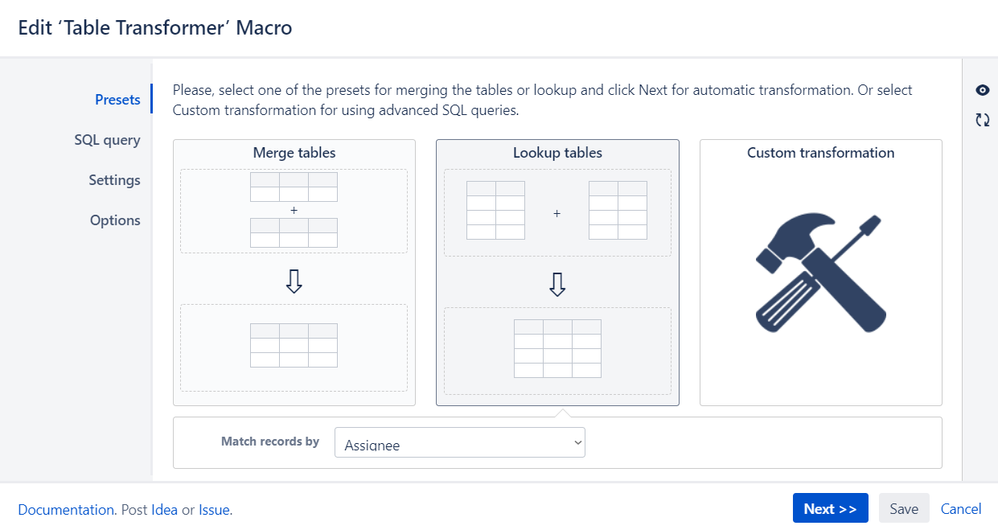The height and width of the screenshot is (530, 998).
Task: Open the Match records by dropdown
Action: click(460, 443)
